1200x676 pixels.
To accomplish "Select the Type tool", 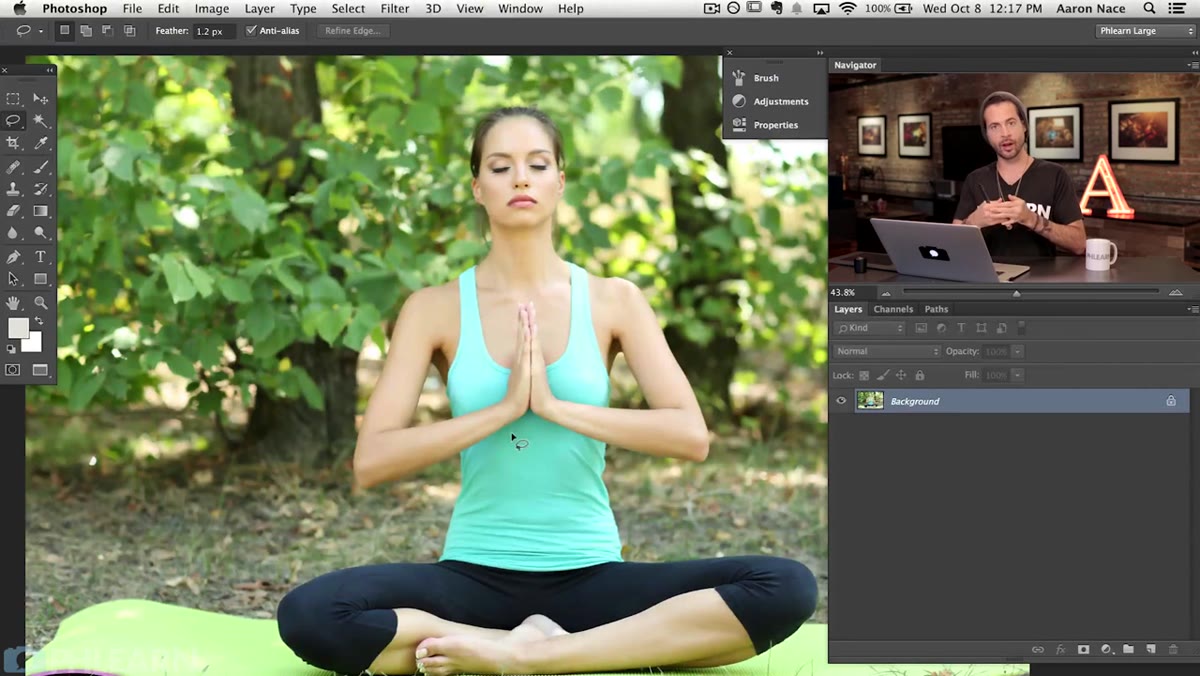I will [41, 257].
